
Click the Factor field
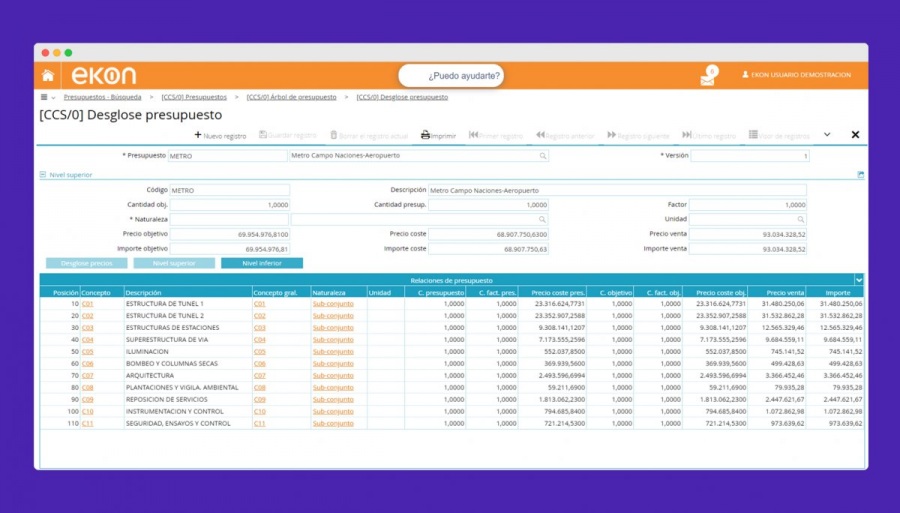pyautogui.click(x=748, y=205)
